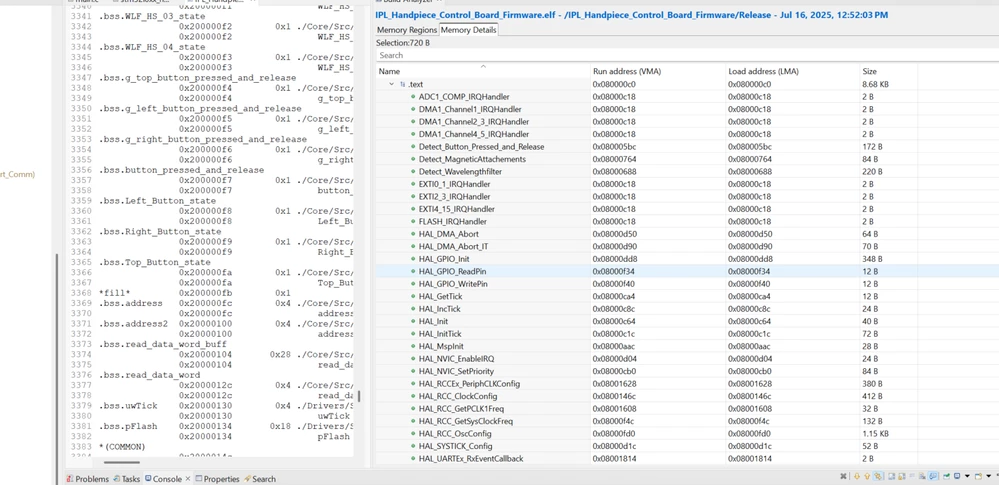Select the DMA1_Channel1_IRQHandler row
The image size is (999, 485).
pyautogui.click(x=687, y=109)
